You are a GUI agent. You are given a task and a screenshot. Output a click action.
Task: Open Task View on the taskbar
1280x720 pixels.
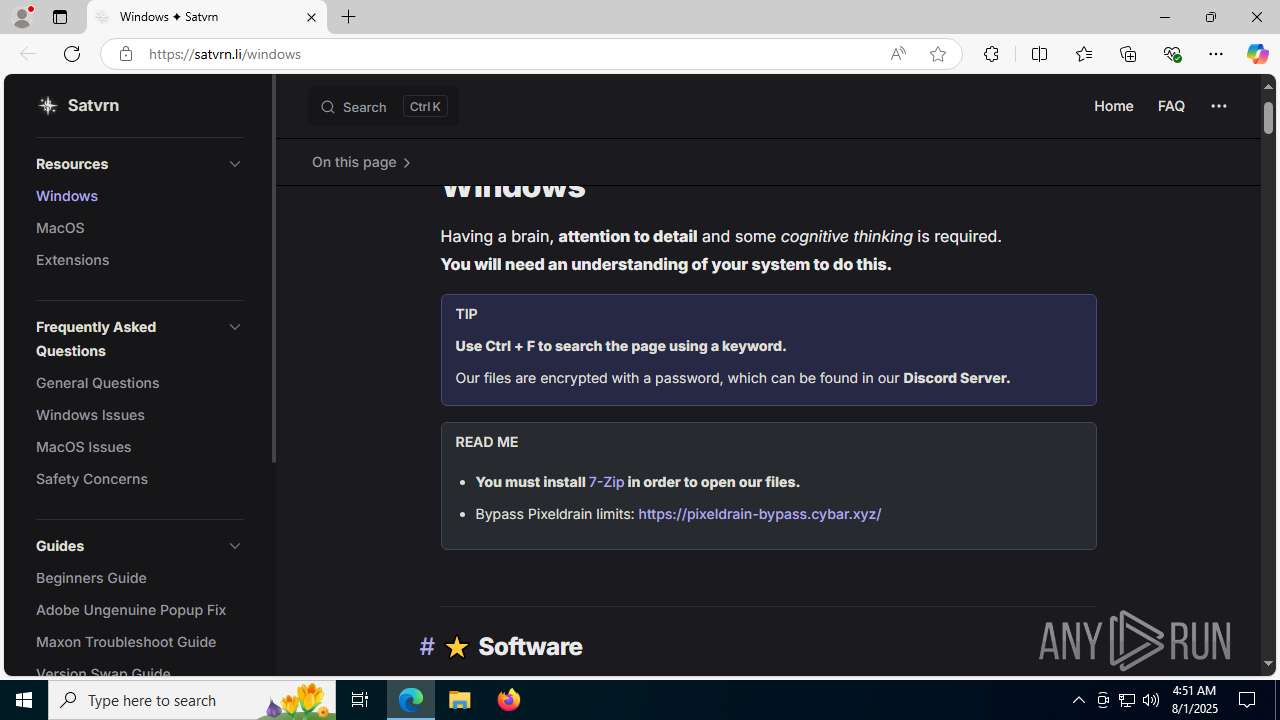click(359, 700)
